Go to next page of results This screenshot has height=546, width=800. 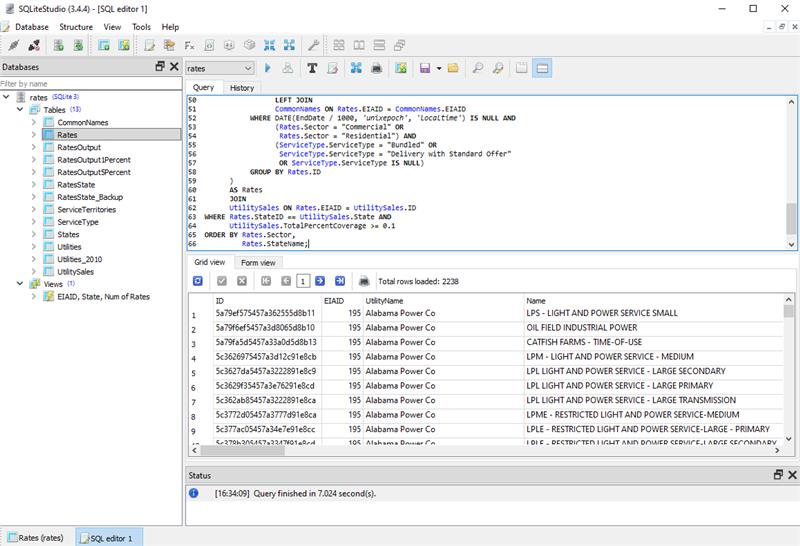(321, 281)
